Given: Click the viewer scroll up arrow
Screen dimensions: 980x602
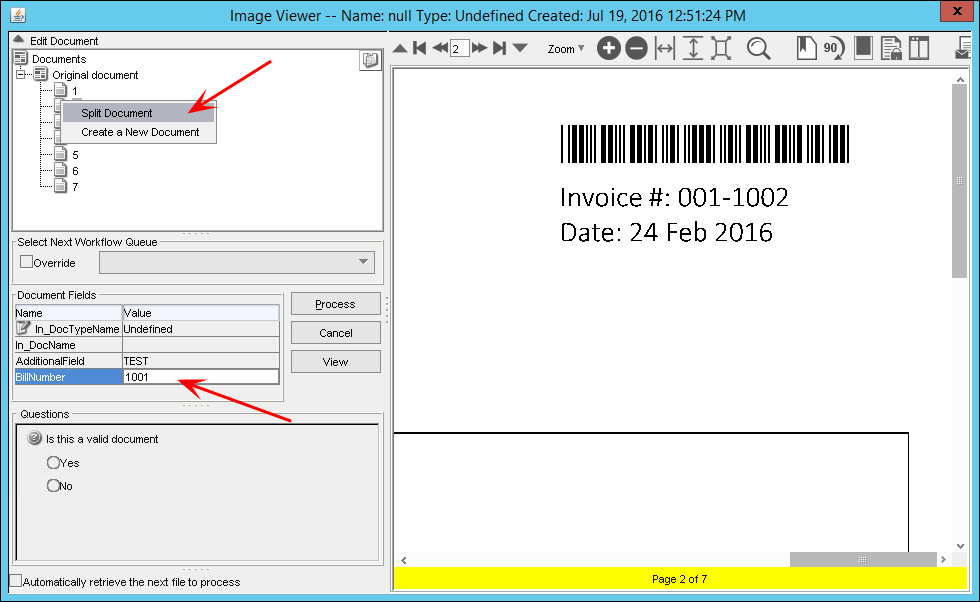Looking at the screenshot, I should point(960,79).
